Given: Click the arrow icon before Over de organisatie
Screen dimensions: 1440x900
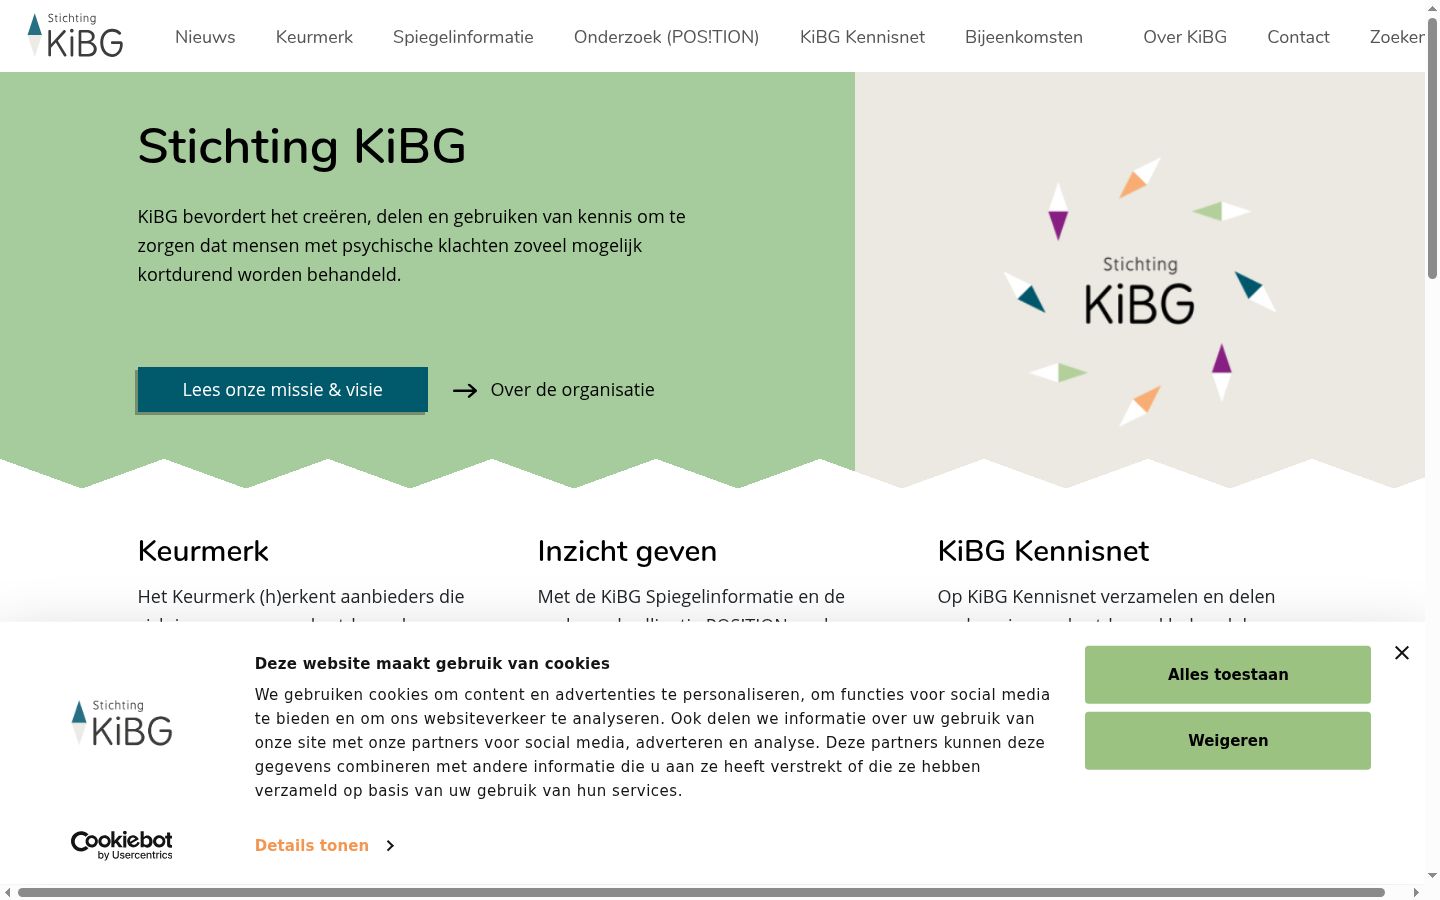Looking at the screenshot, I should [465, 391].
